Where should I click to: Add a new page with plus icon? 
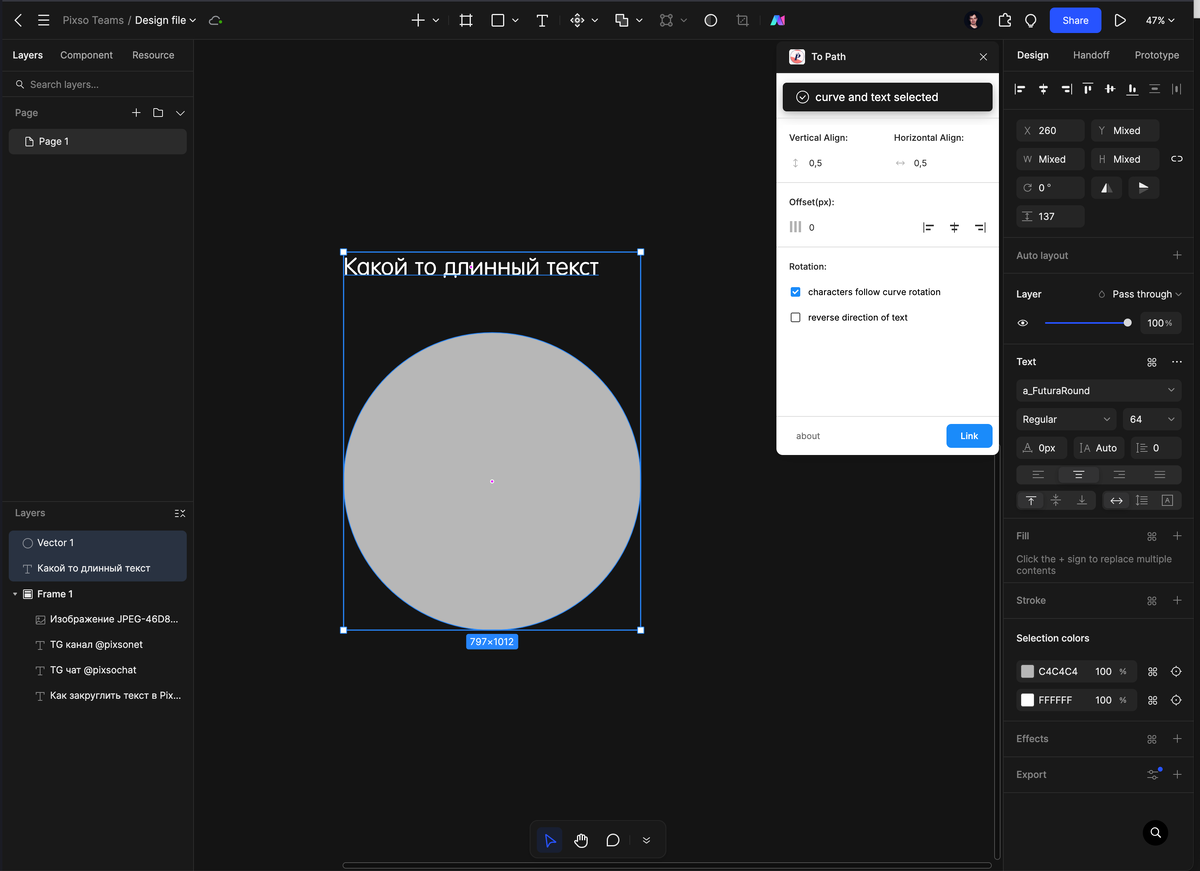pyautogui.click(x=136, y=113)
